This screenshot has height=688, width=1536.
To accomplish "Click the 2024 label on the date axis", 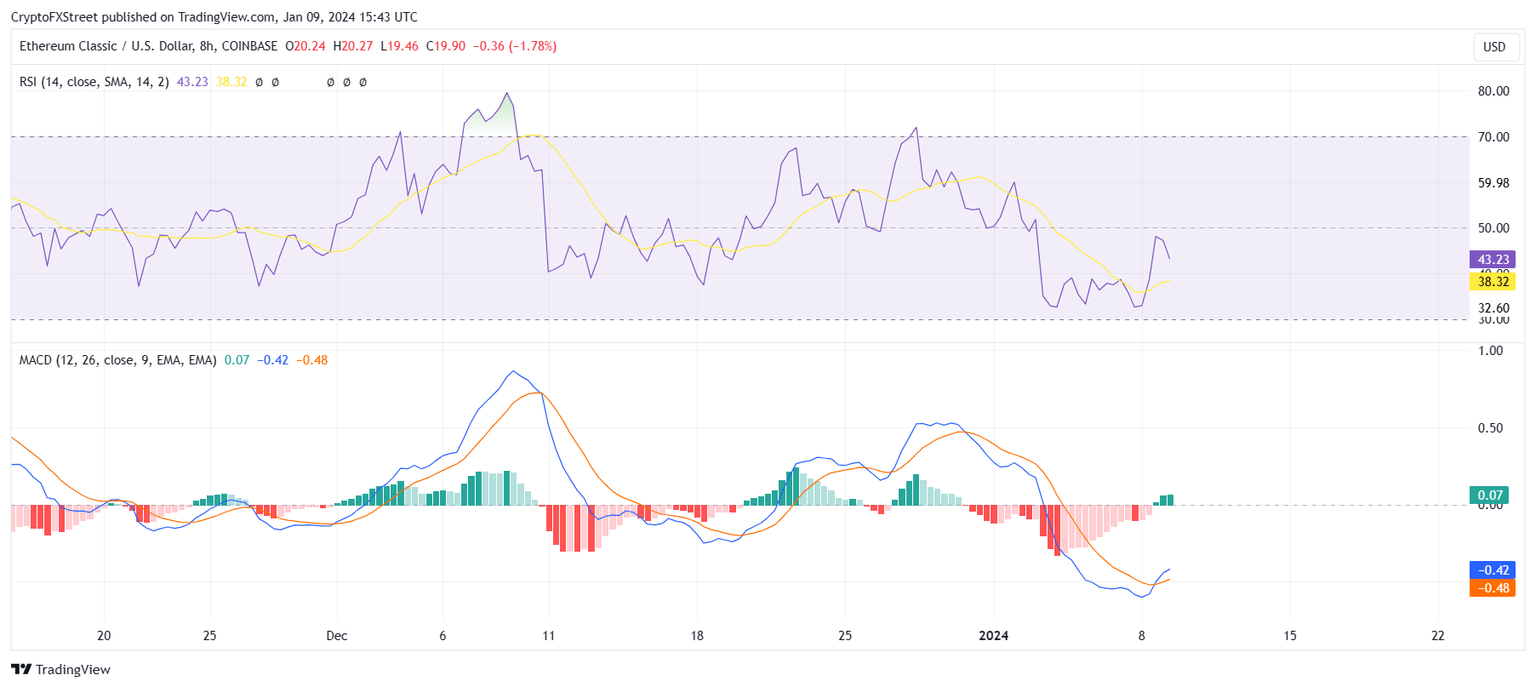I will pyautogui.click(x=996, y=634).
